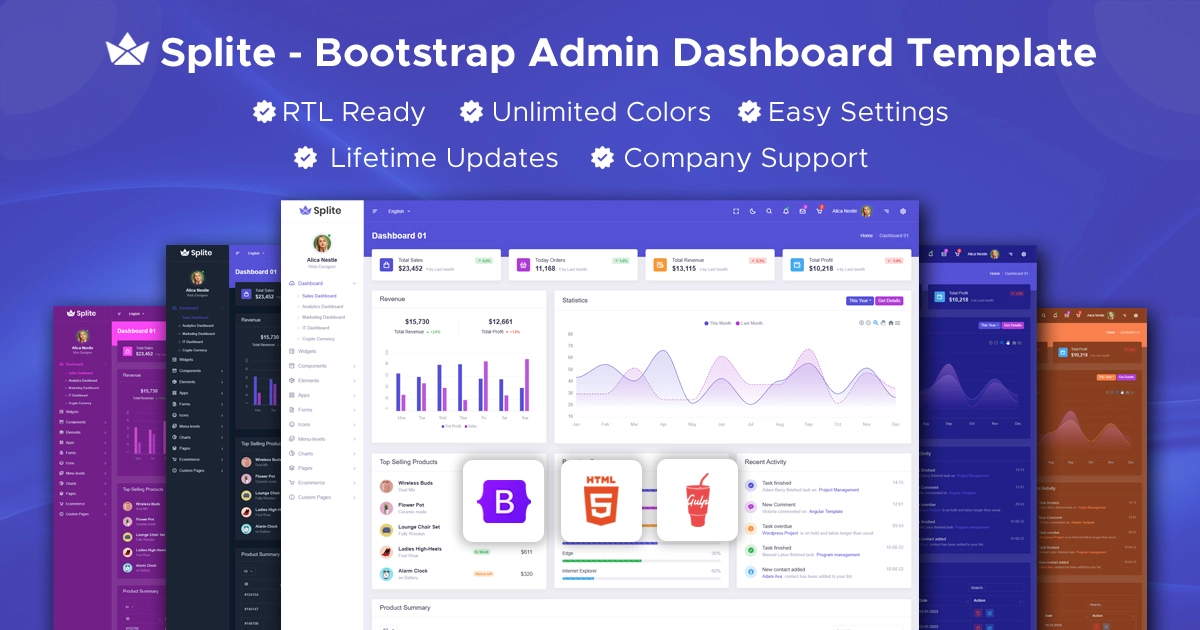
Task: Click Lounge Chair Set row in white dashboard
Action: pyautogui.click(x=460, y=529)
